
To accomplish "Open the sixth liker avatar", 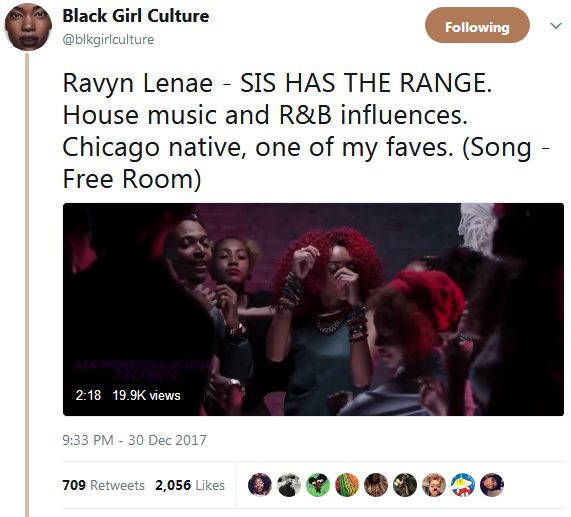I will (405, 485).
